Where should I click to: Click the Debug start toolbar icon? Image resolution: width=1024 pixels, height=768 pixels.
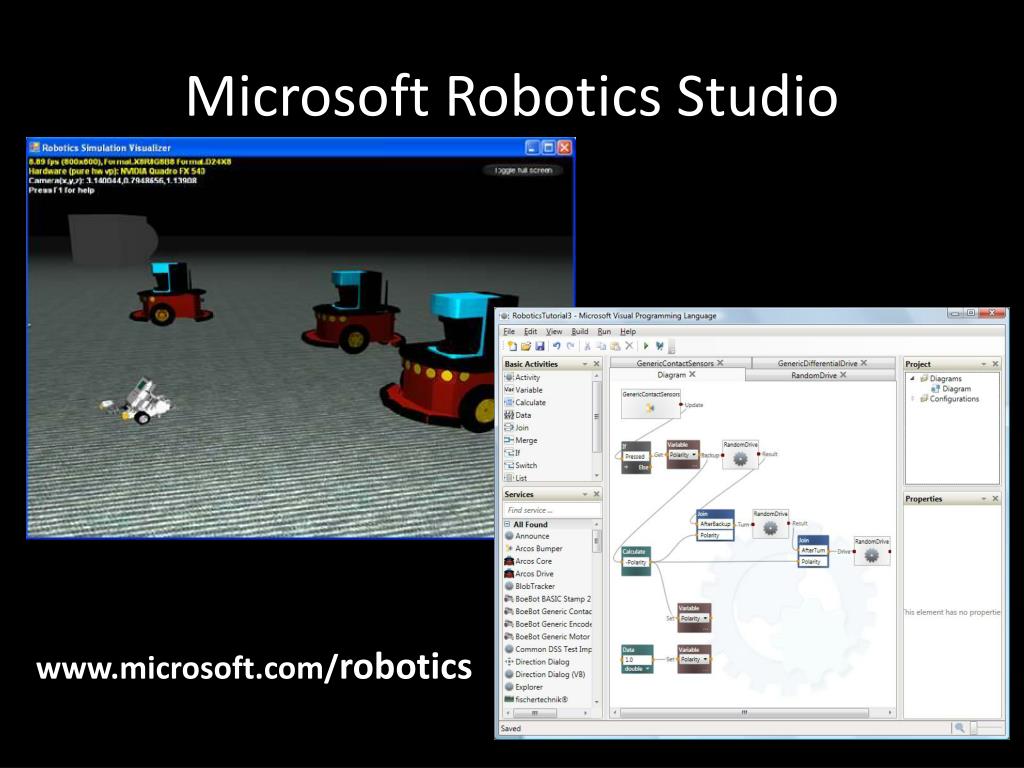tap(660, 346)
